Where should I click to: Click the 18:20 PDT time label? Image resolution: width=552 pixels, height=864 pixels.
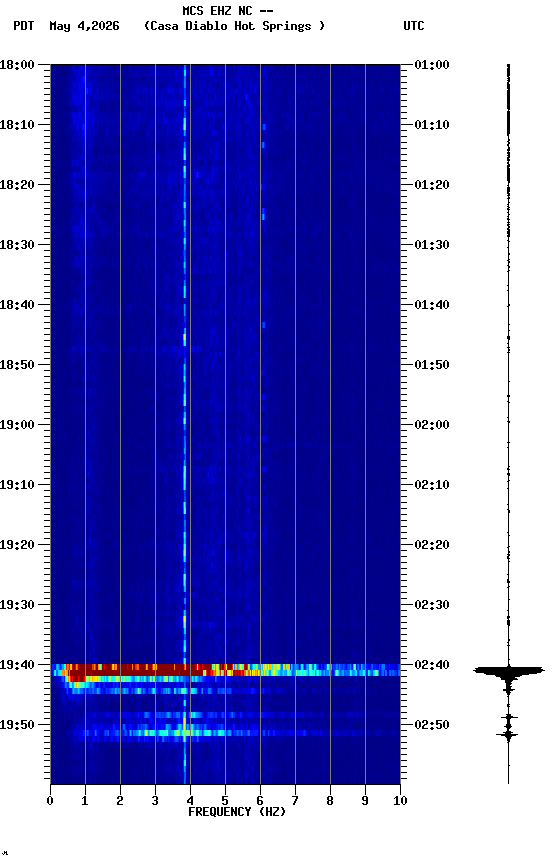(17, 185)
